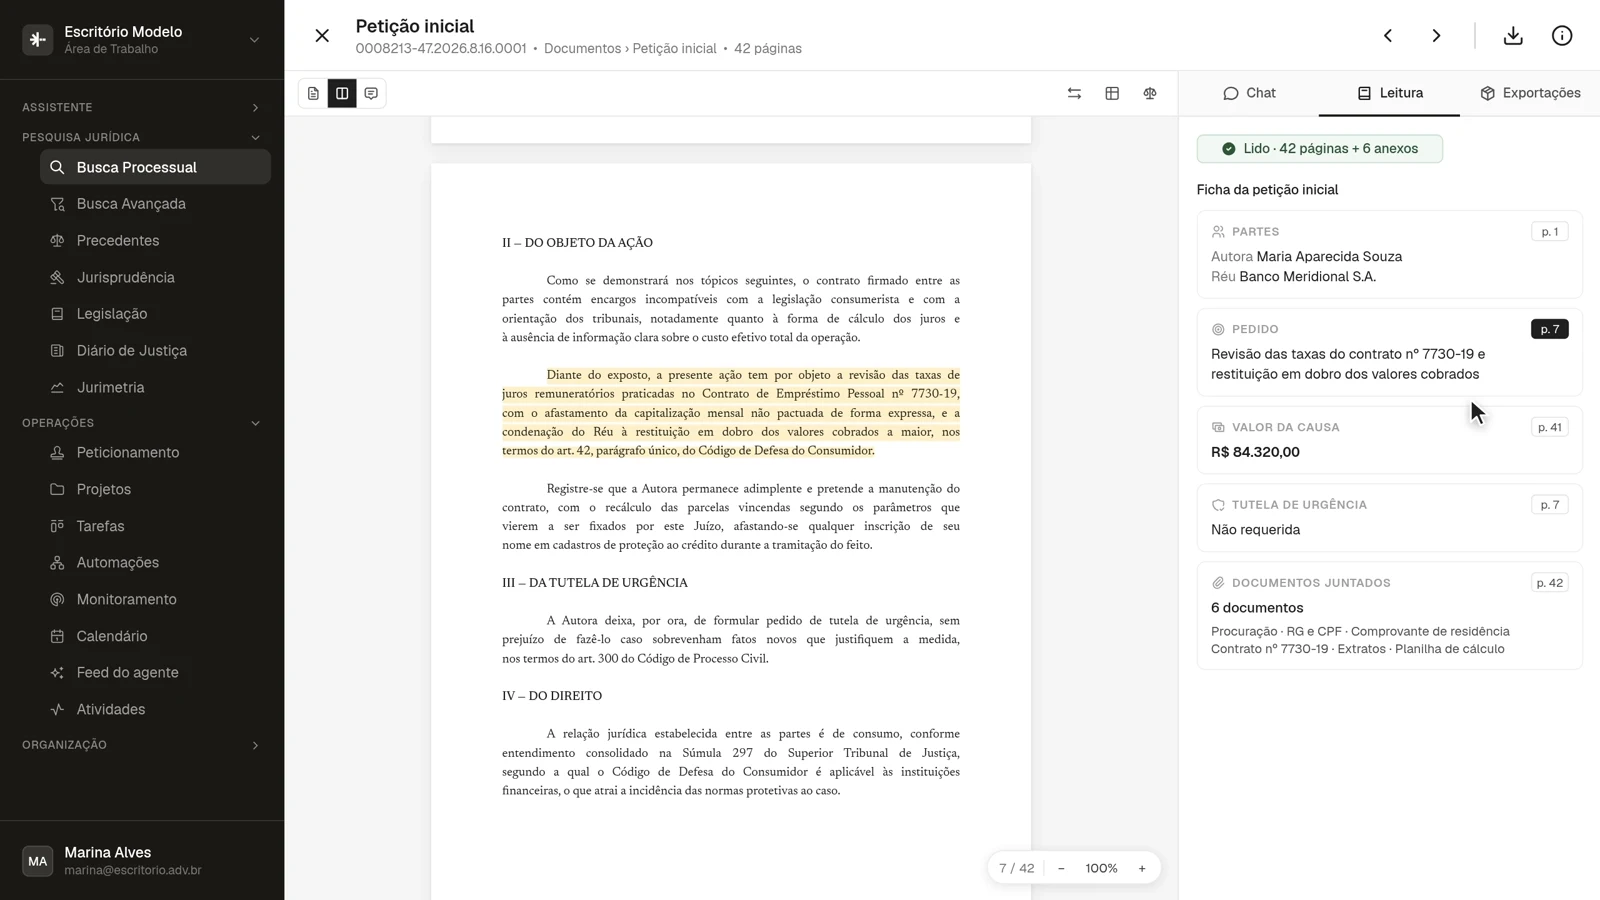The image size is (1600, 900).
Task: Open p. 7 badge on Tutela de Urgência
Action: (x=1550, y=505)
